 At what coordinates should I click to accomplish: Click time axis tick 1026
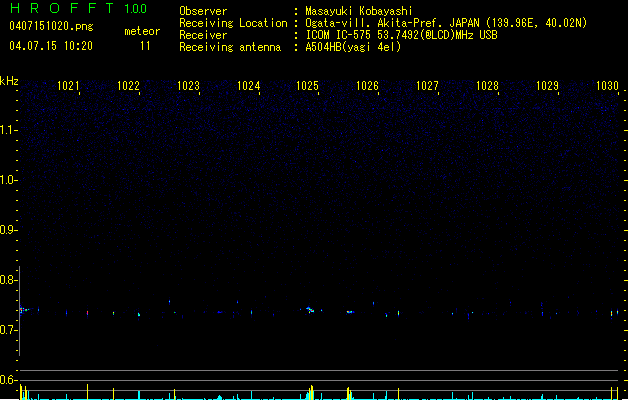click(x=367, y=86)
